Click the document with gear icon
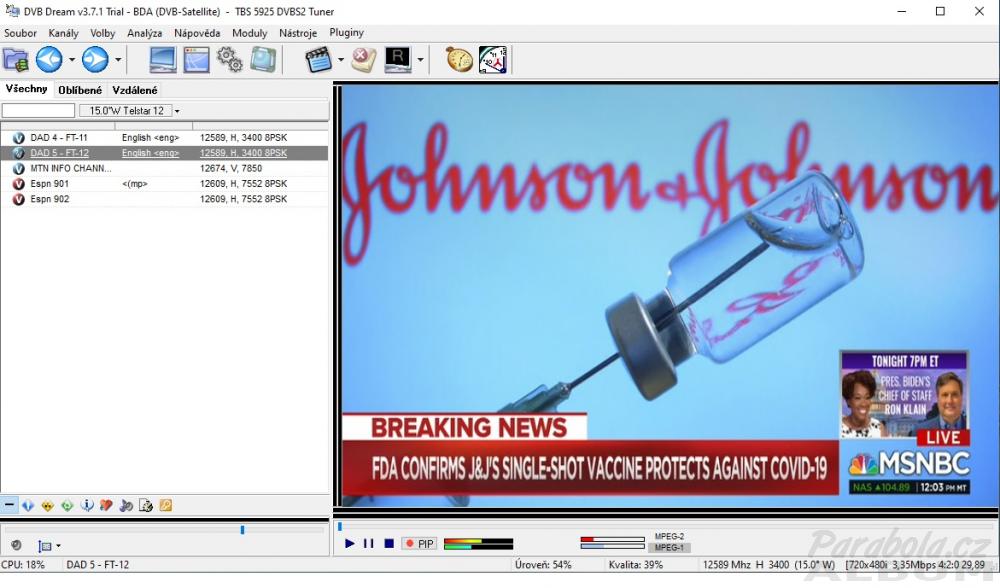 146,506
